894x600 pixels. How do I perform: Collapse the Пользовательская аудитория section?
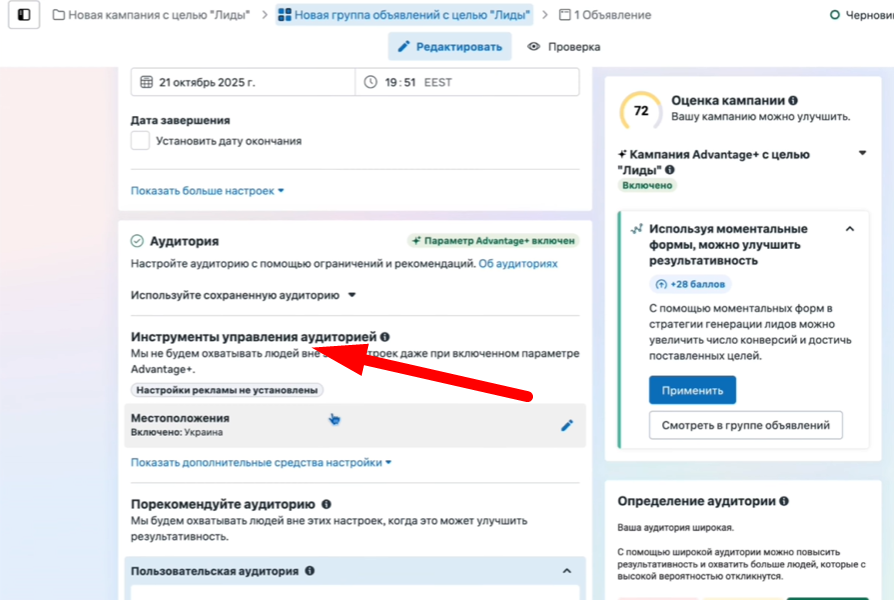(x=566, y=570)
